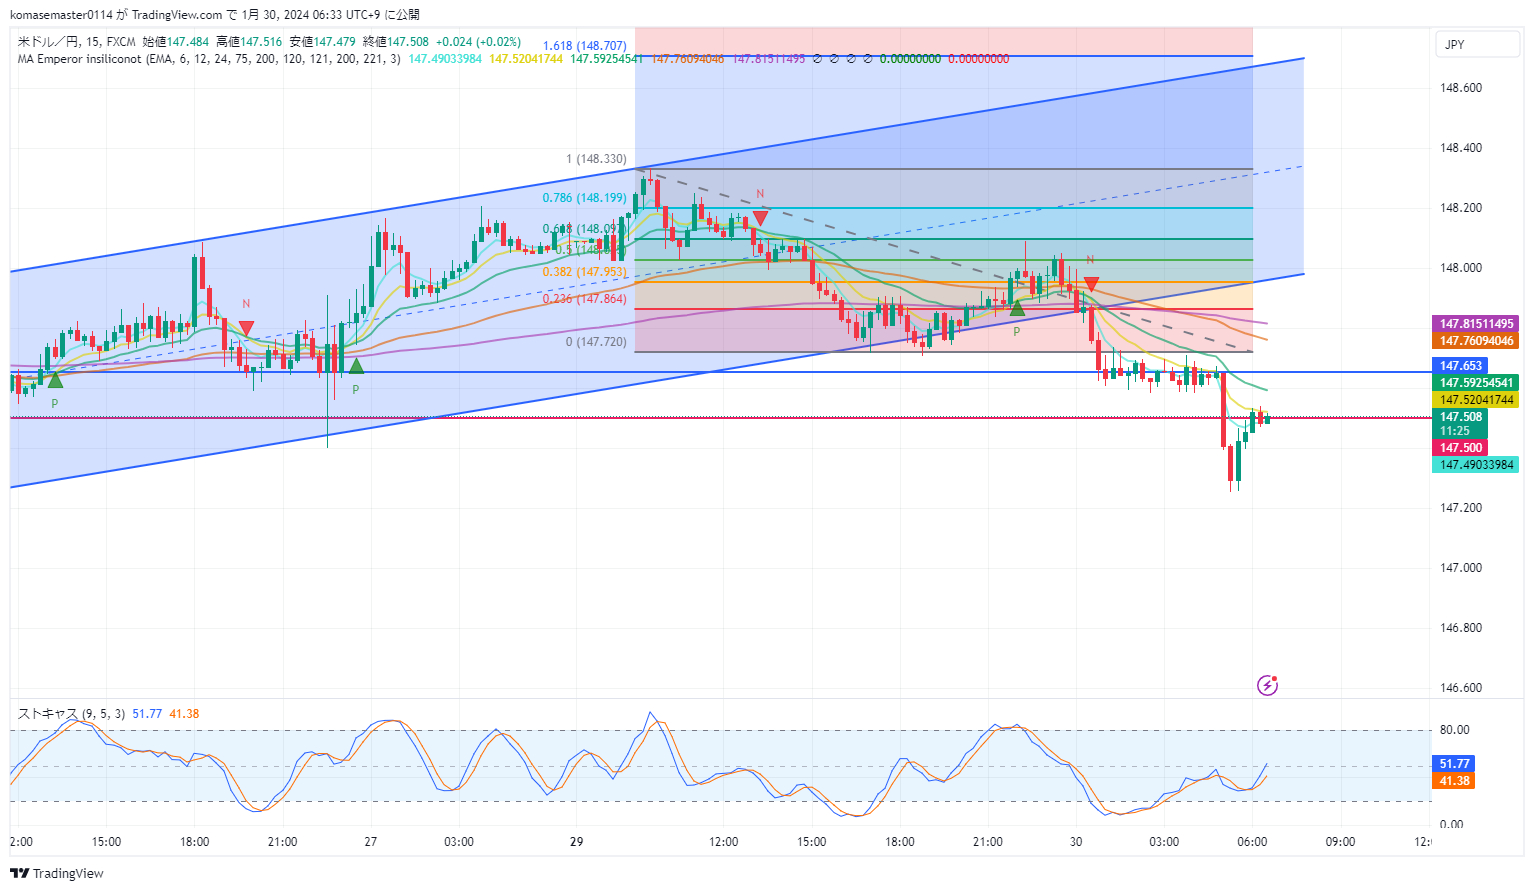Click the 米ドル/円, 15, FXCM symbol title
This screenshot has height=891, width=1534.
click(x=77, y=42)
